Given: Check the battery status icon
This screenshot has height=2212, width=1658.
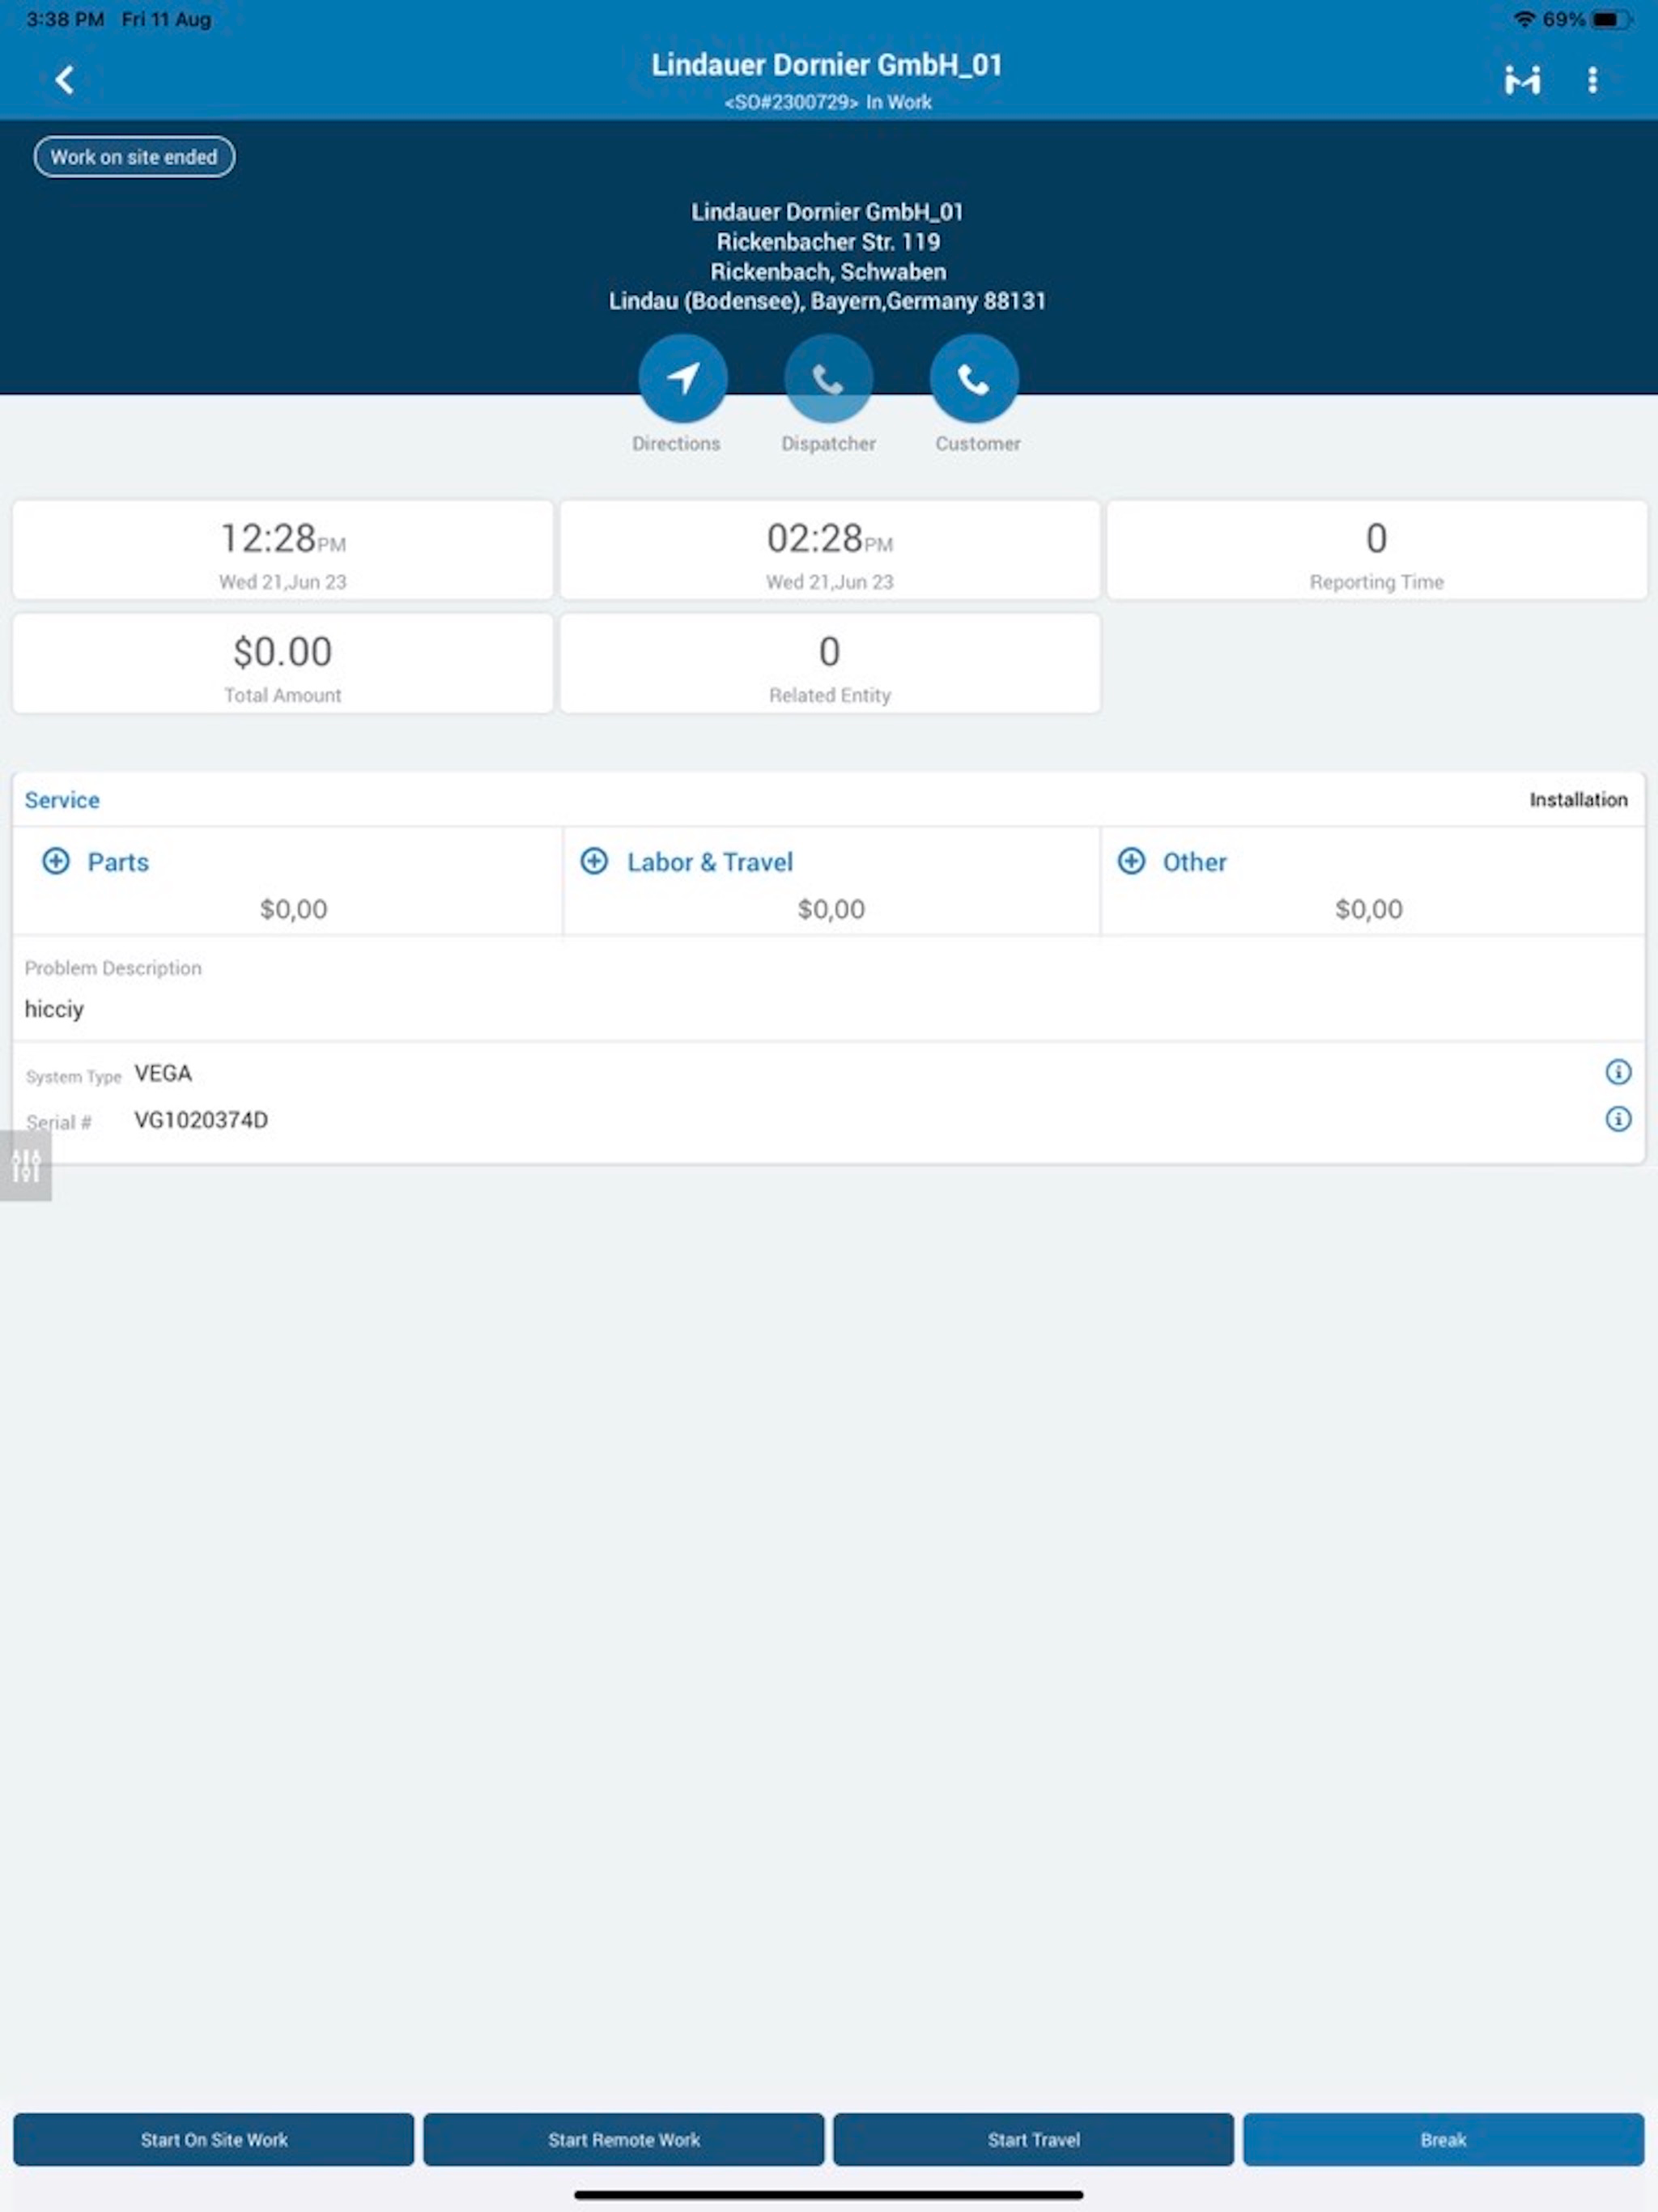Looking at the screenshot, I should [1611, 19].
